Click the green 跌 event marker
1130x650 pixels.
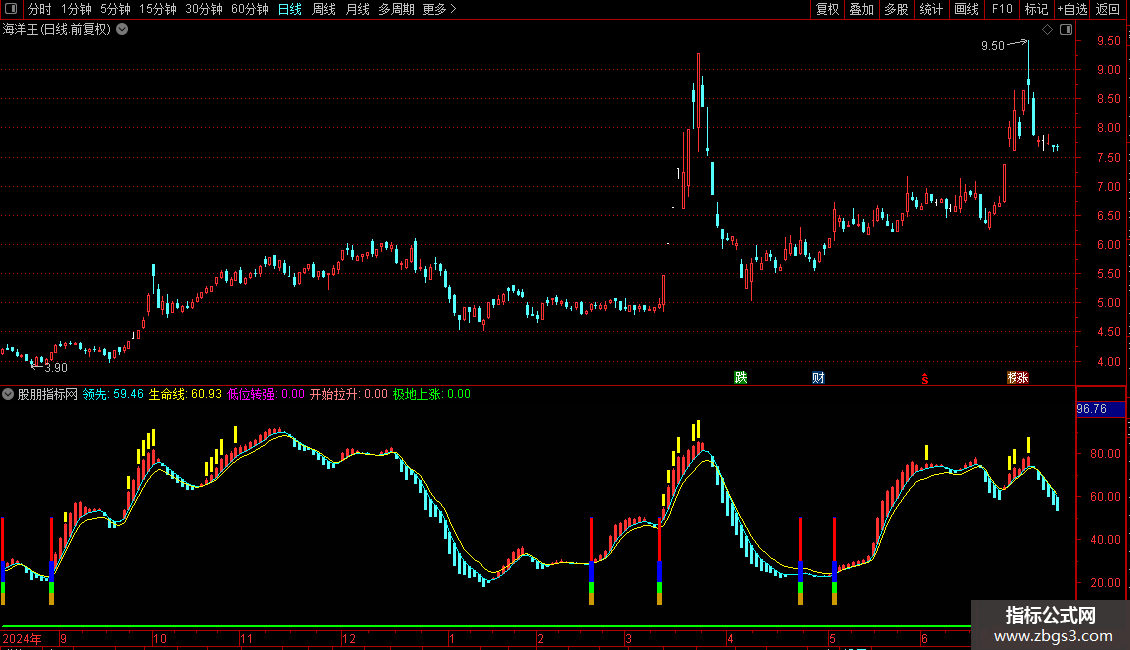pos(740,378)
